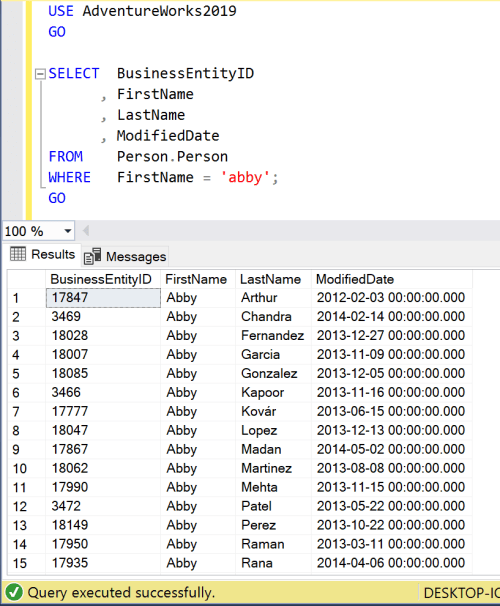Click last name Kovár cell
Viewport: 500px width, 606px height.
tap(273, 411)
